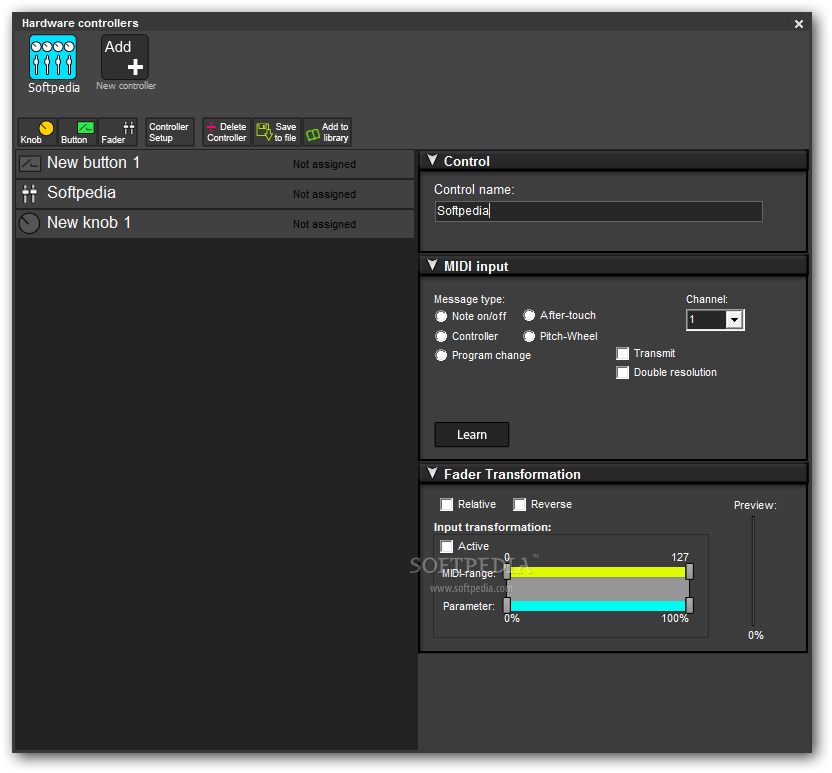The image size is (832, 773).
Task: Enable the Transmit checkbox
Action: coord(622,353)
